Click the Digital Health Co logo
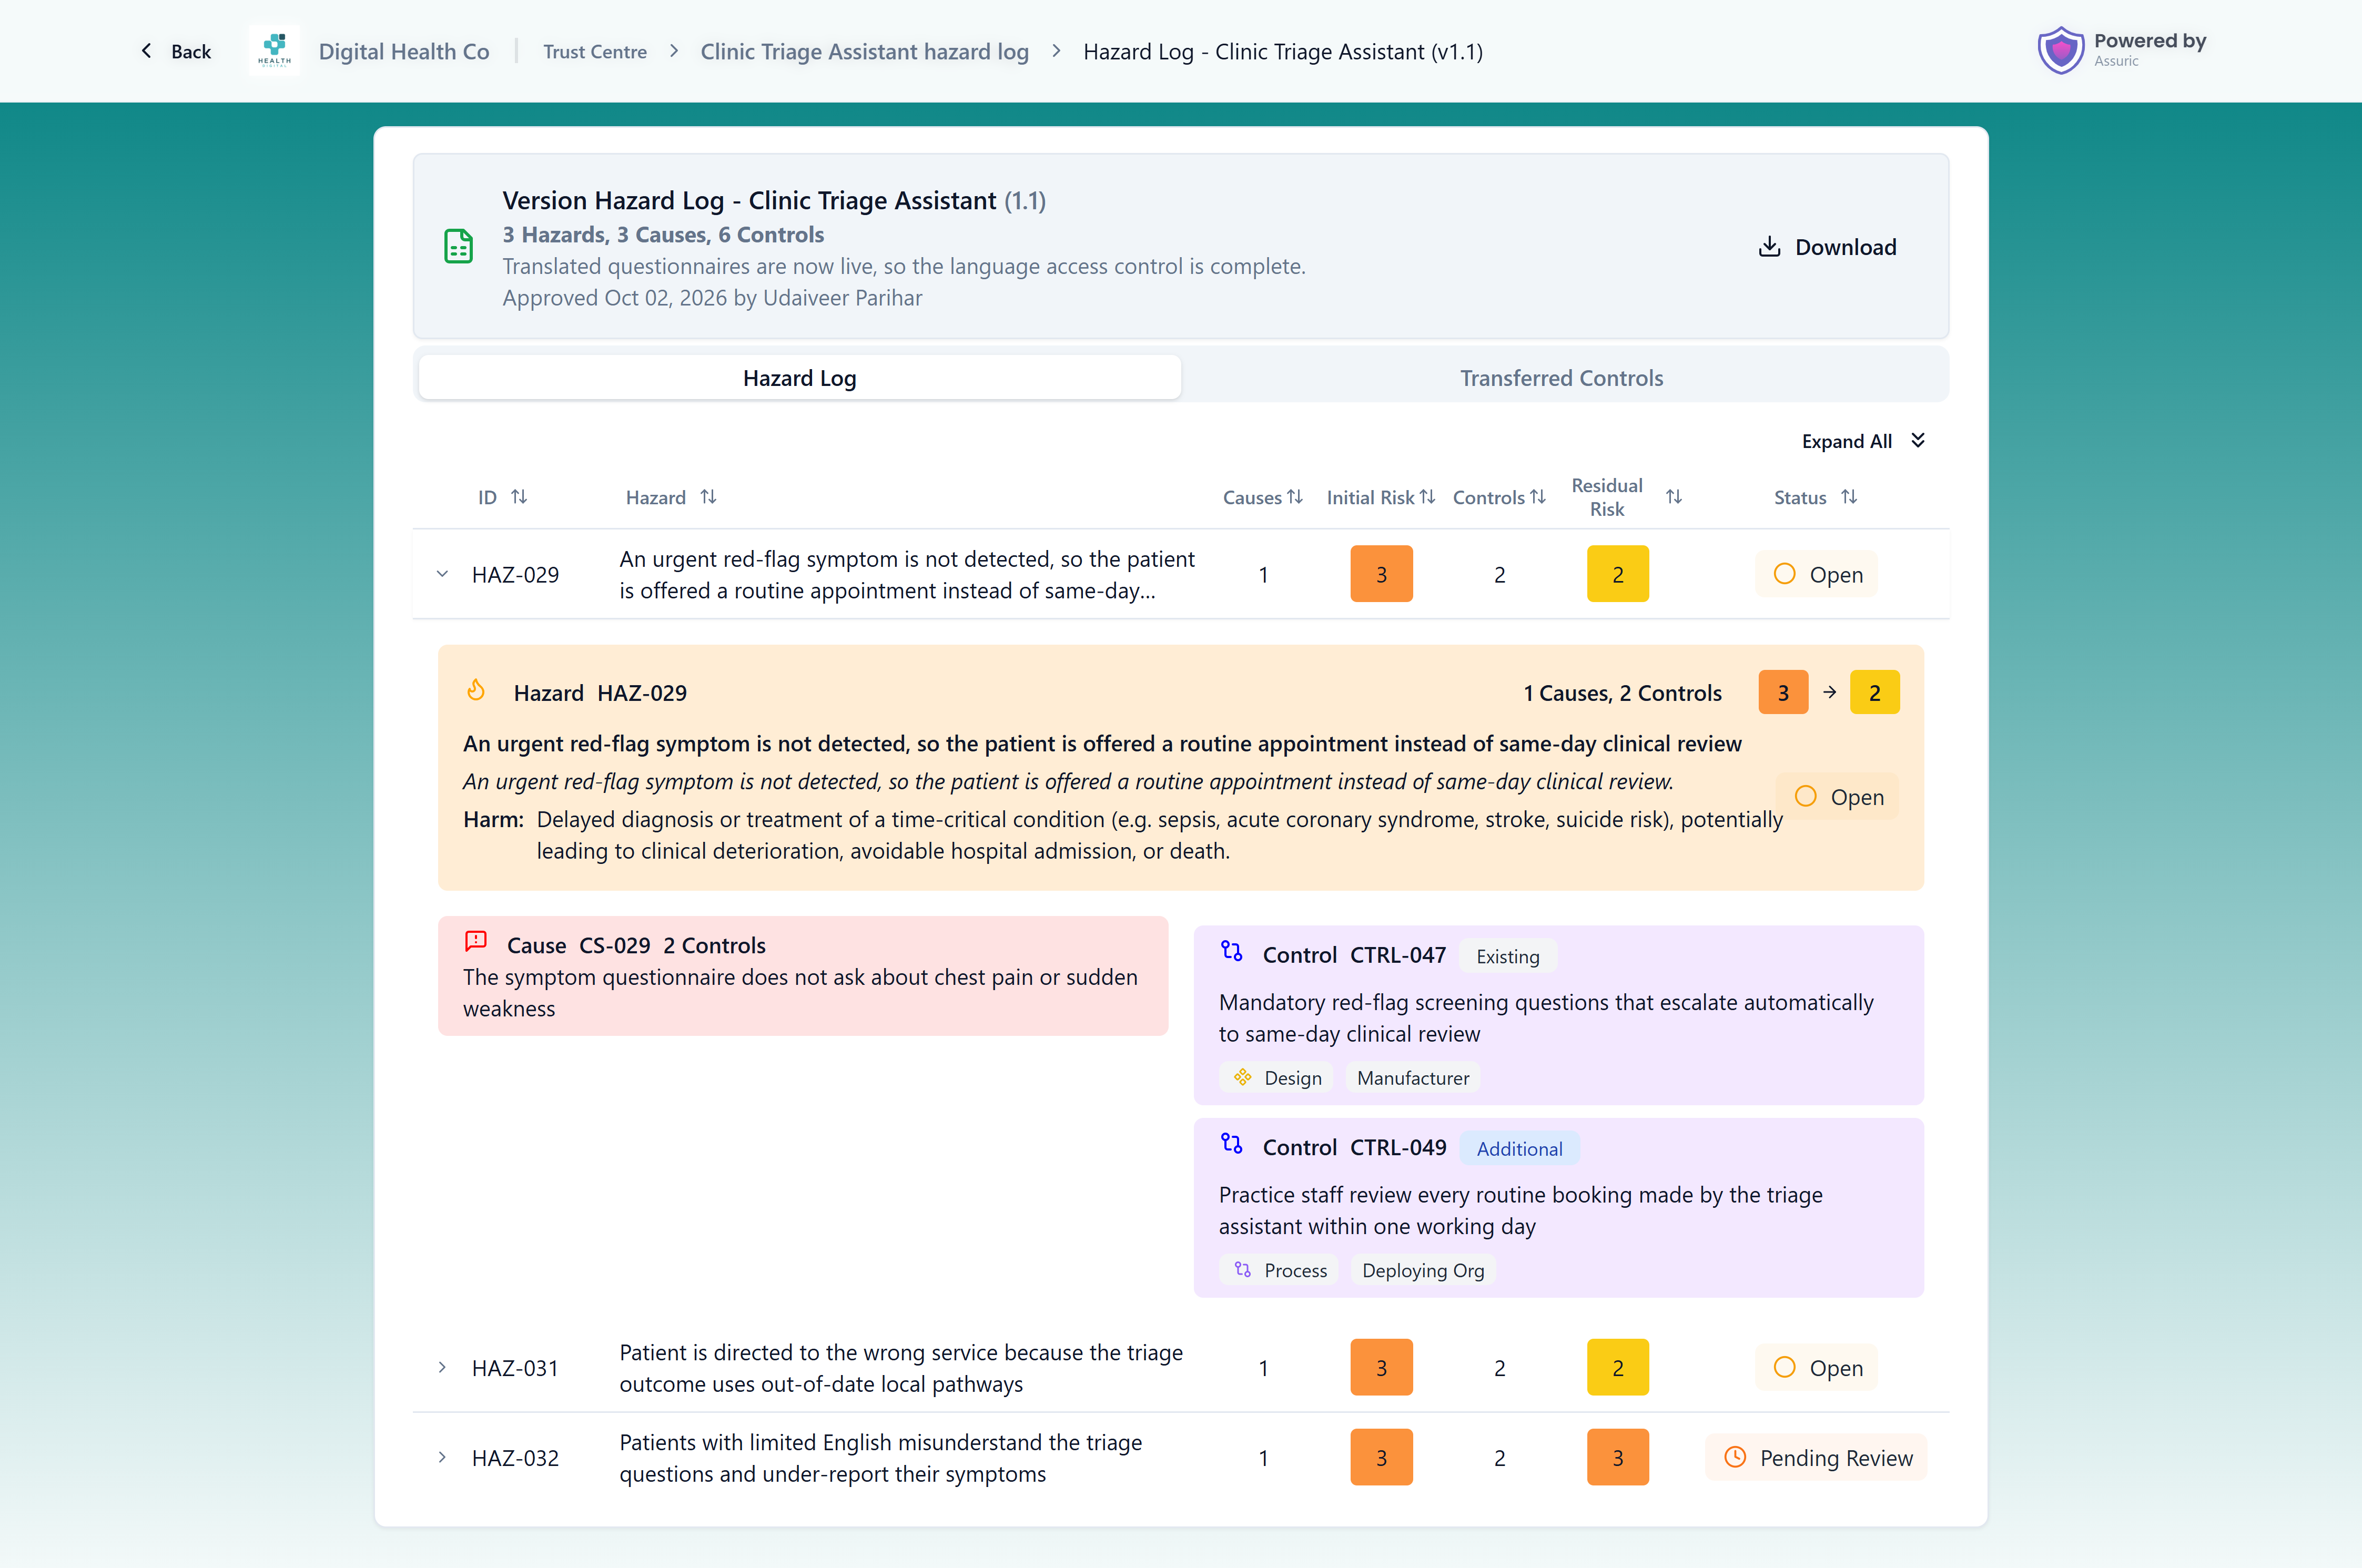Viewport: 2362px width, 1568px height. [x=274, y=51]
